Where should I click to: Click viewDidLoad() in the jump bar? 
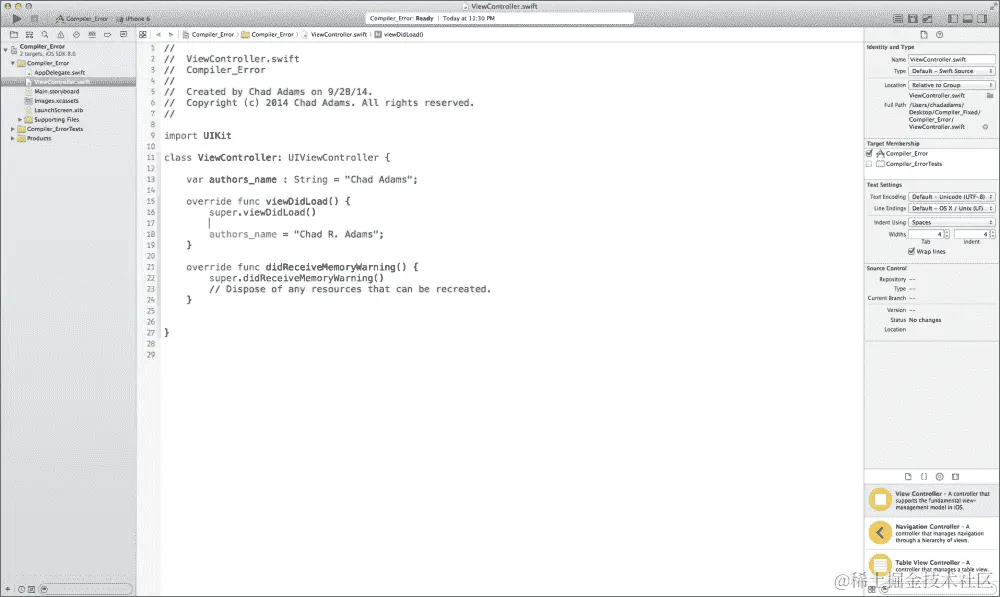(x=399, y=34)
